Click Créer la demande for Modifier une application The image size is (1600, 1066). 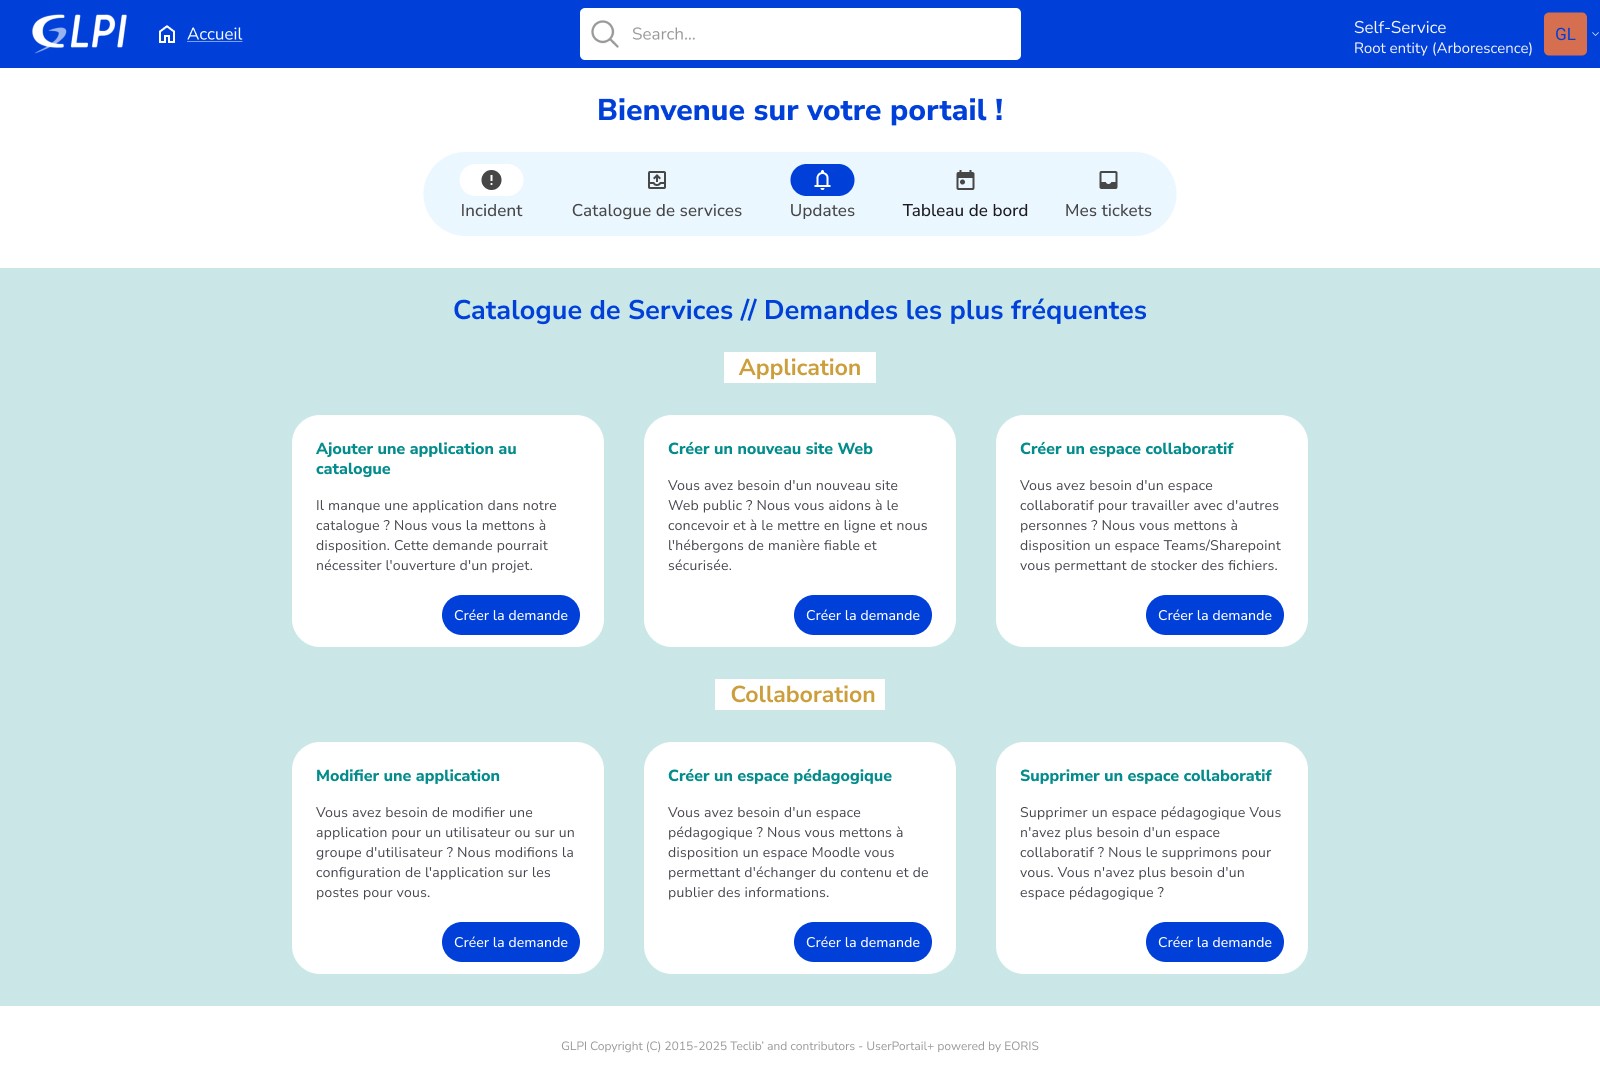pyautogui.click(x=510, y=942)
